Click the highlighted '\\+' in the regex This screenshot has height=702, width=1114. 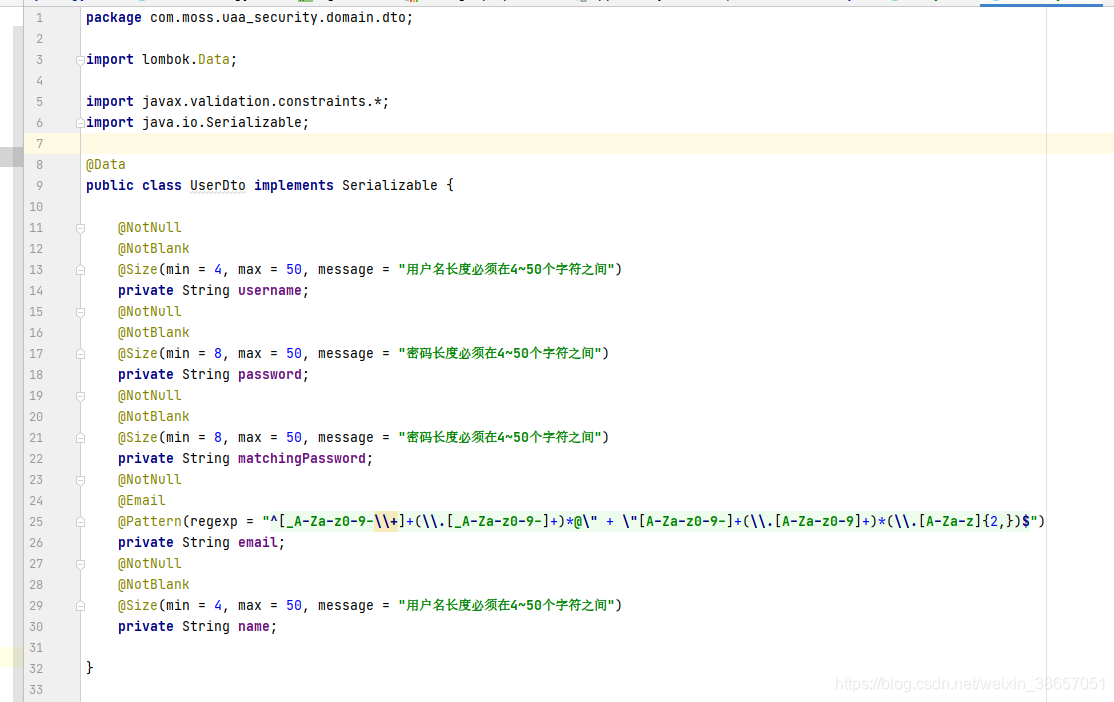click(386, 522)
